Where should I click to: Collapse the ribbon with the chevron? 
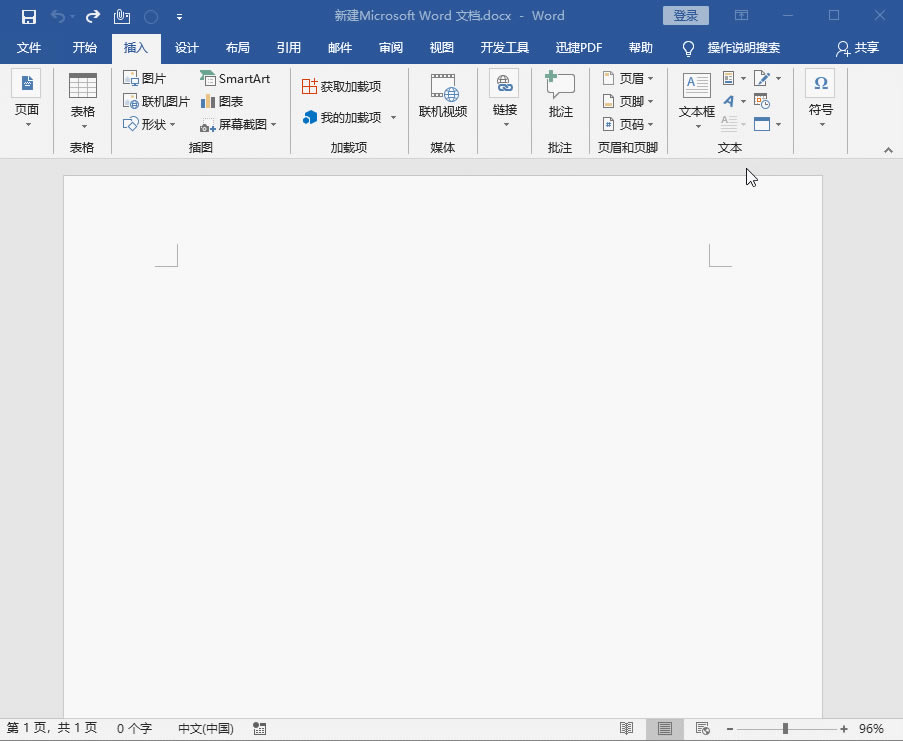[888, 148]
